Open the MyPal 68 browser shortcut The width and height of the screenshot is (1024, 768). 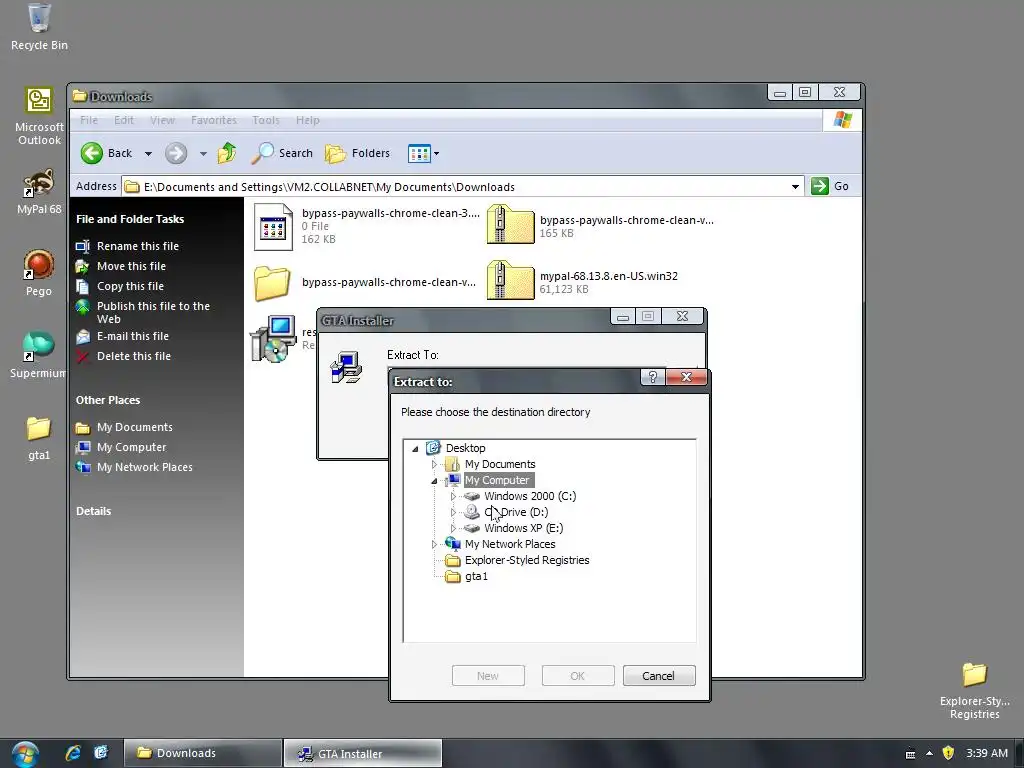pyautogui.click(x=39, y=192)
